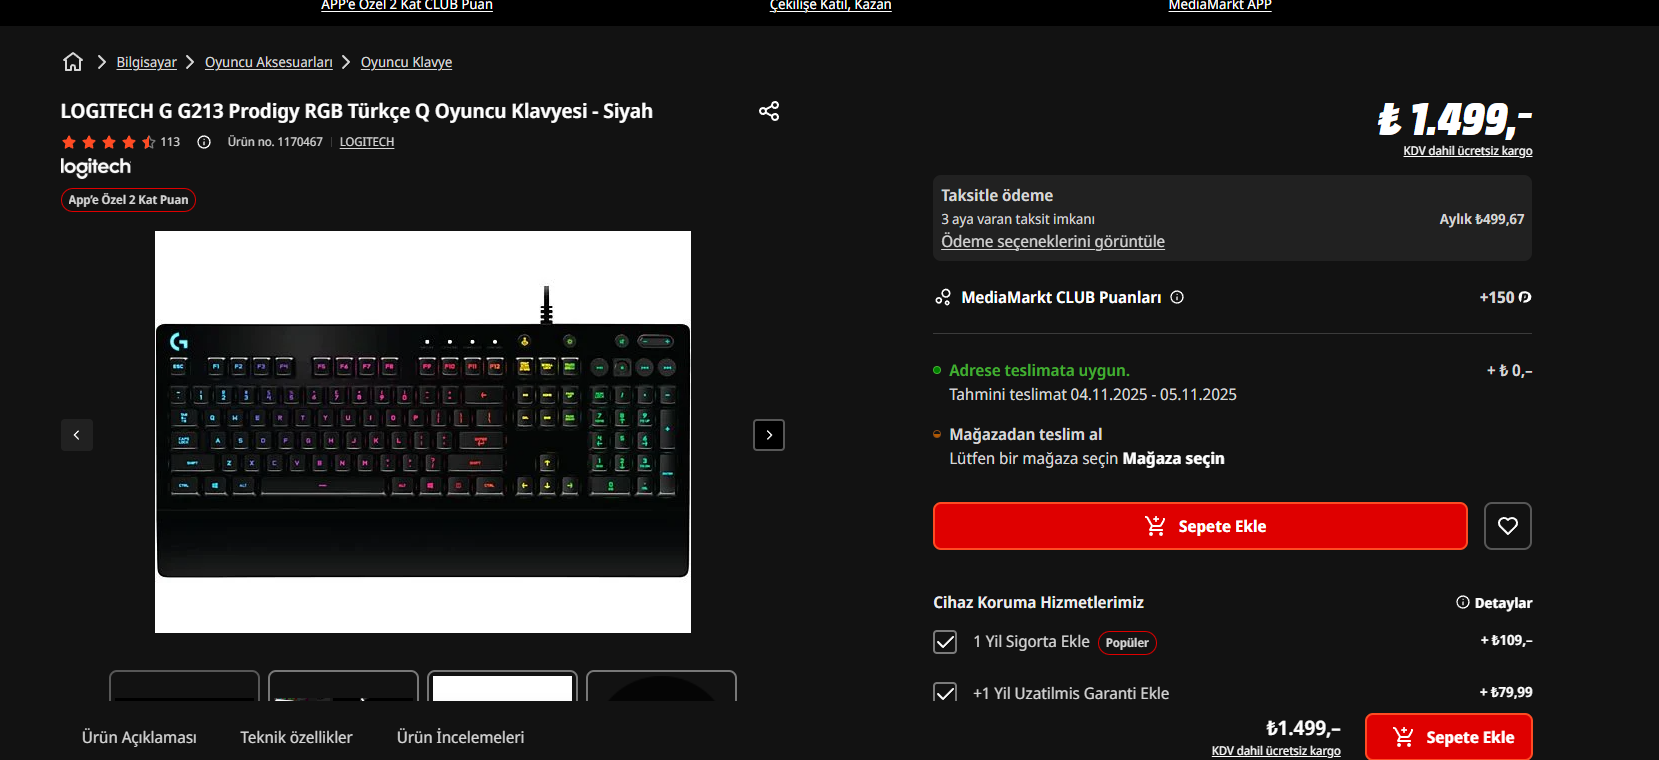Click the Logitech brand logo
Screen dimensions: 1659x760
[x=96, y=167]
